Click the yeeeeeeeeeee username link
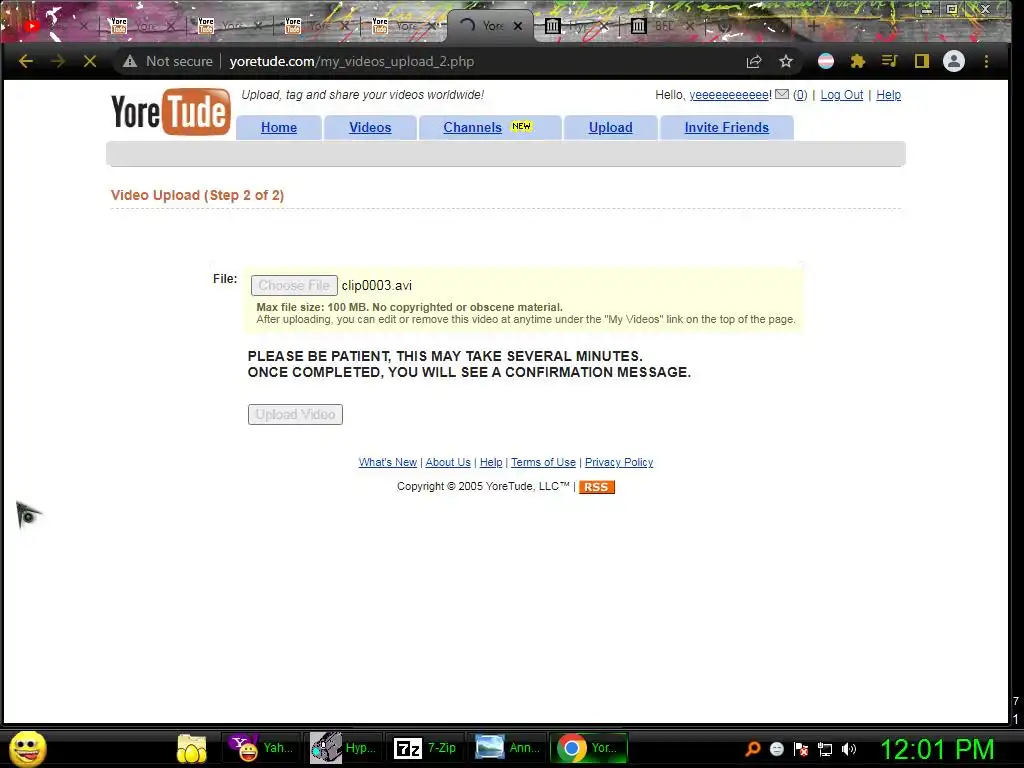Screen dimensions: 1024x768 point(729,95)
